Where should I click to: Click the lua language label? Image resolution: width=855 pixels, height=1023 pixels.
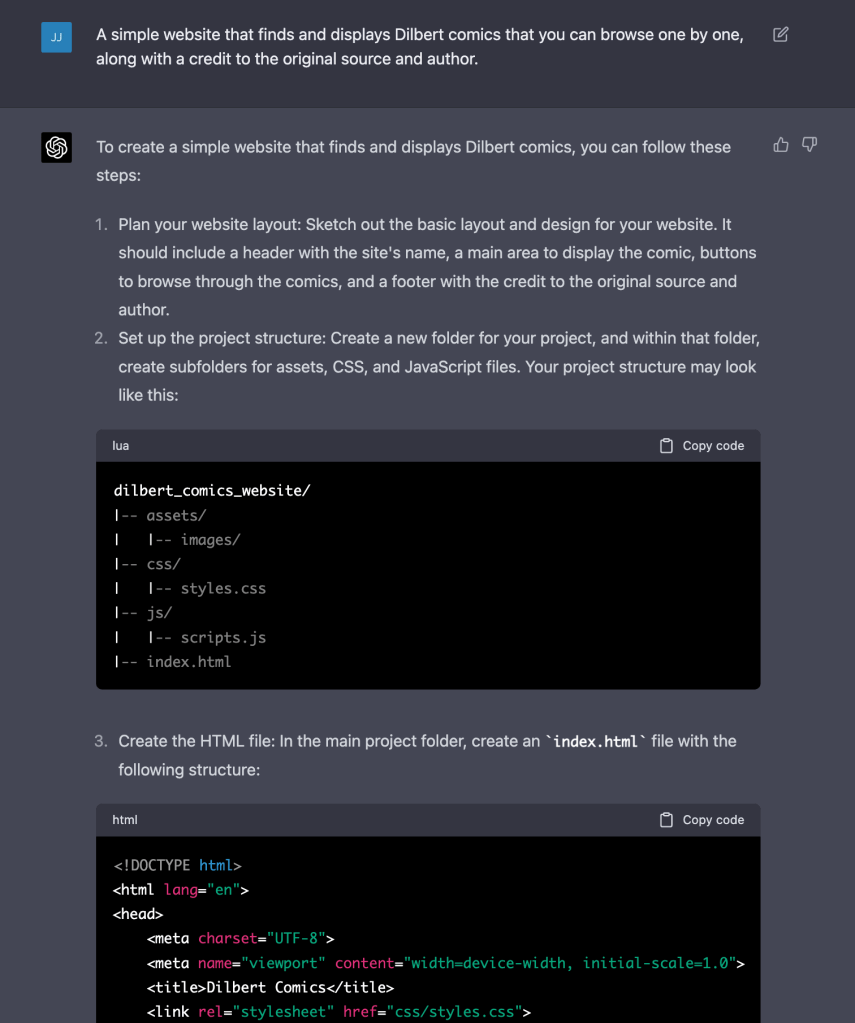[x=121, y=446]
